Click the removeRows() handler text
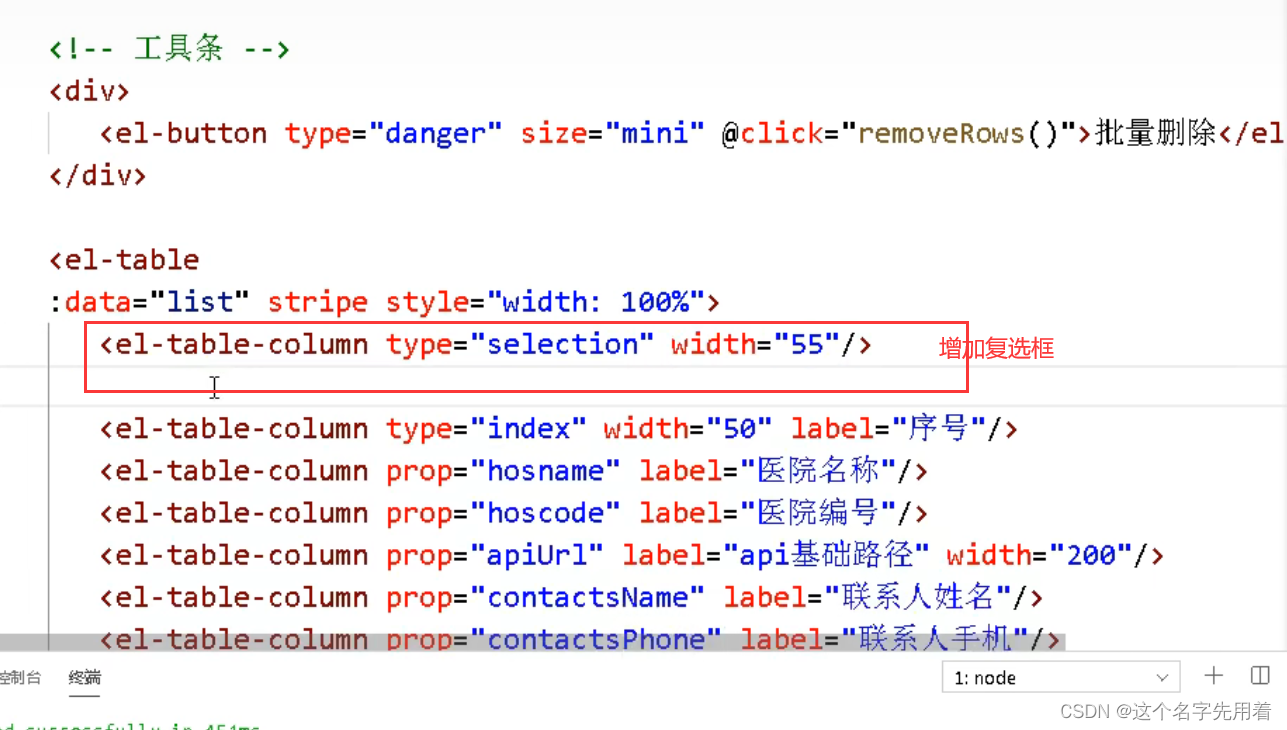The height and width of the screenshot is (730, 1287). pos(958,133)
